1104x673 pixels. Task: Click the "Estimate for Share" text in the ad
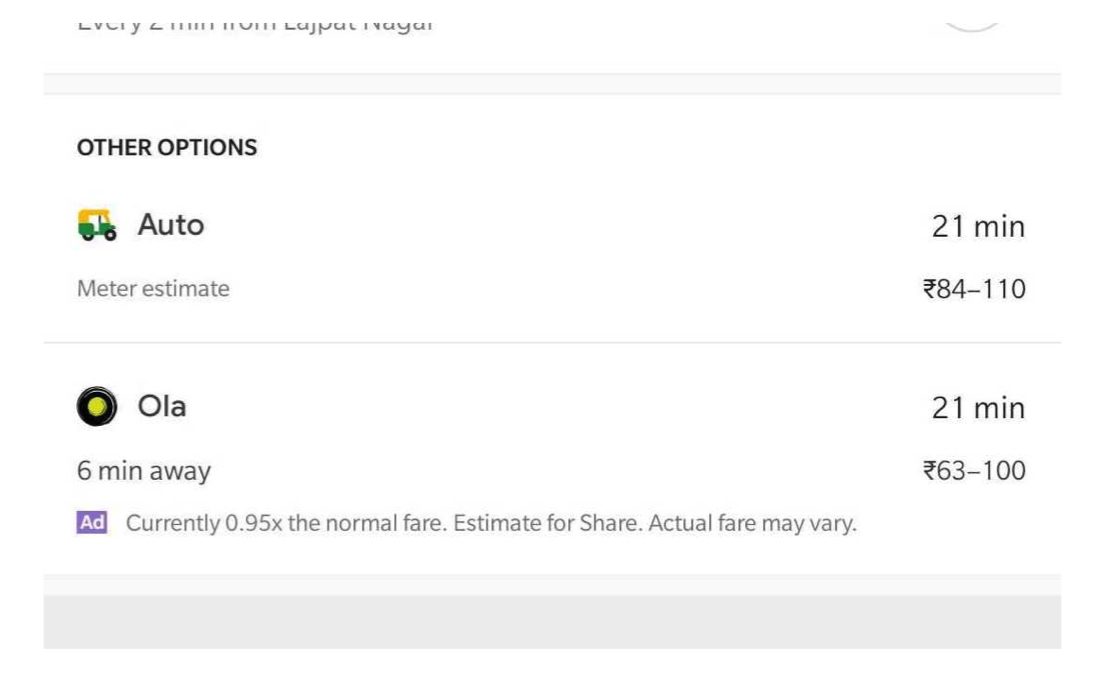coord(546,524)
